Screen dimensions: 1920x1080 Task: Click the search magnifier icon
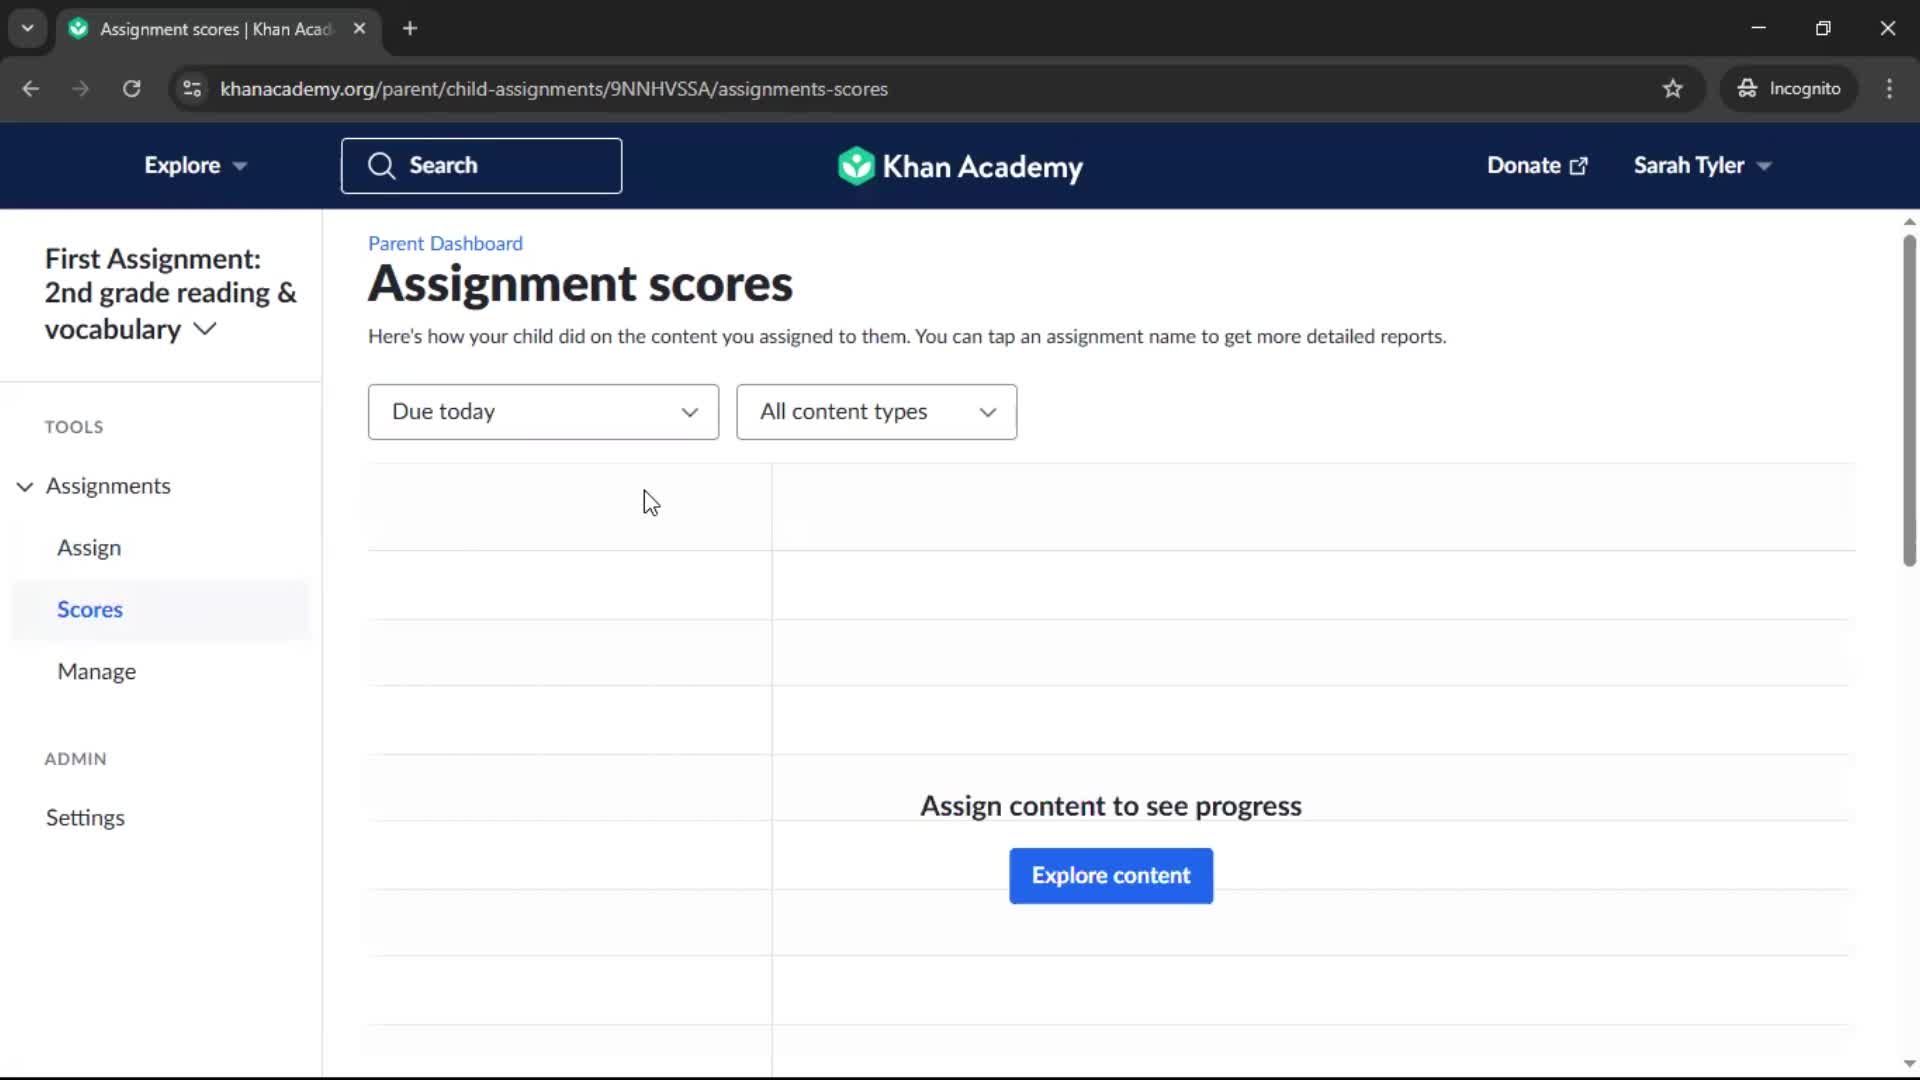(x=381, y=166)
